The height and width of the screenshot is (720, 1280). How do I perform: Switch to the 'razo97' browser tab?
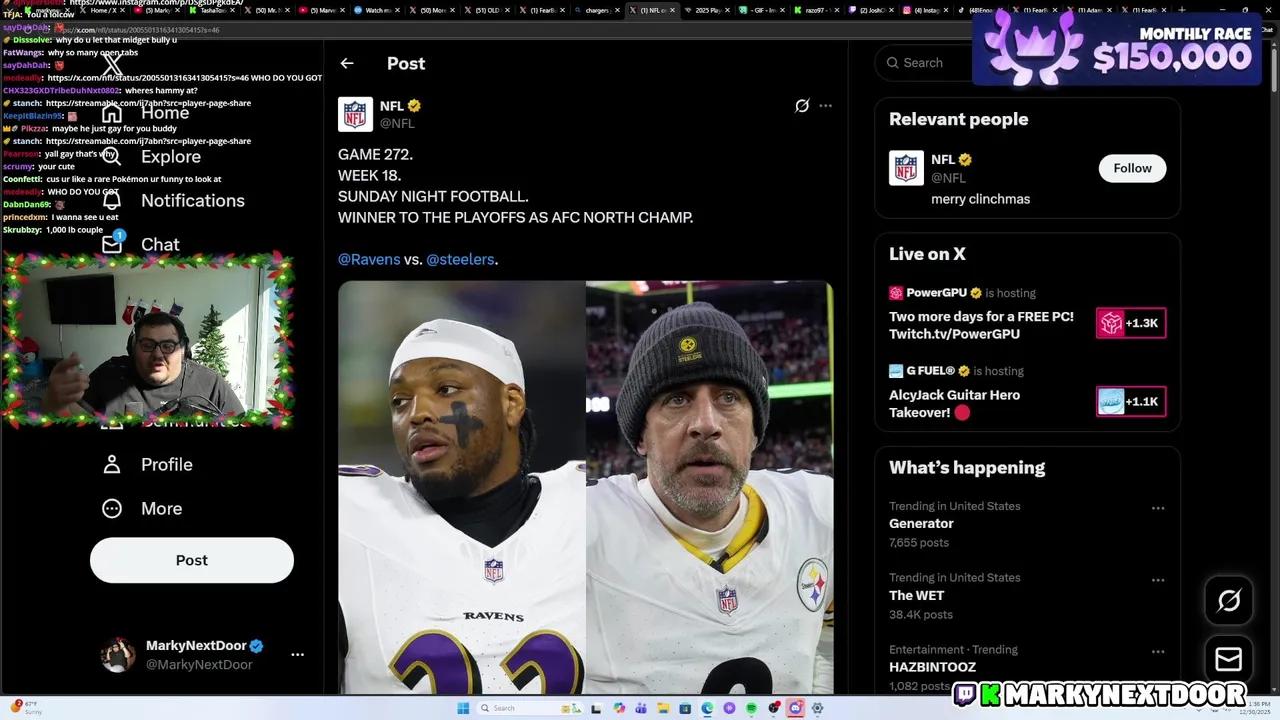(818, 10)
